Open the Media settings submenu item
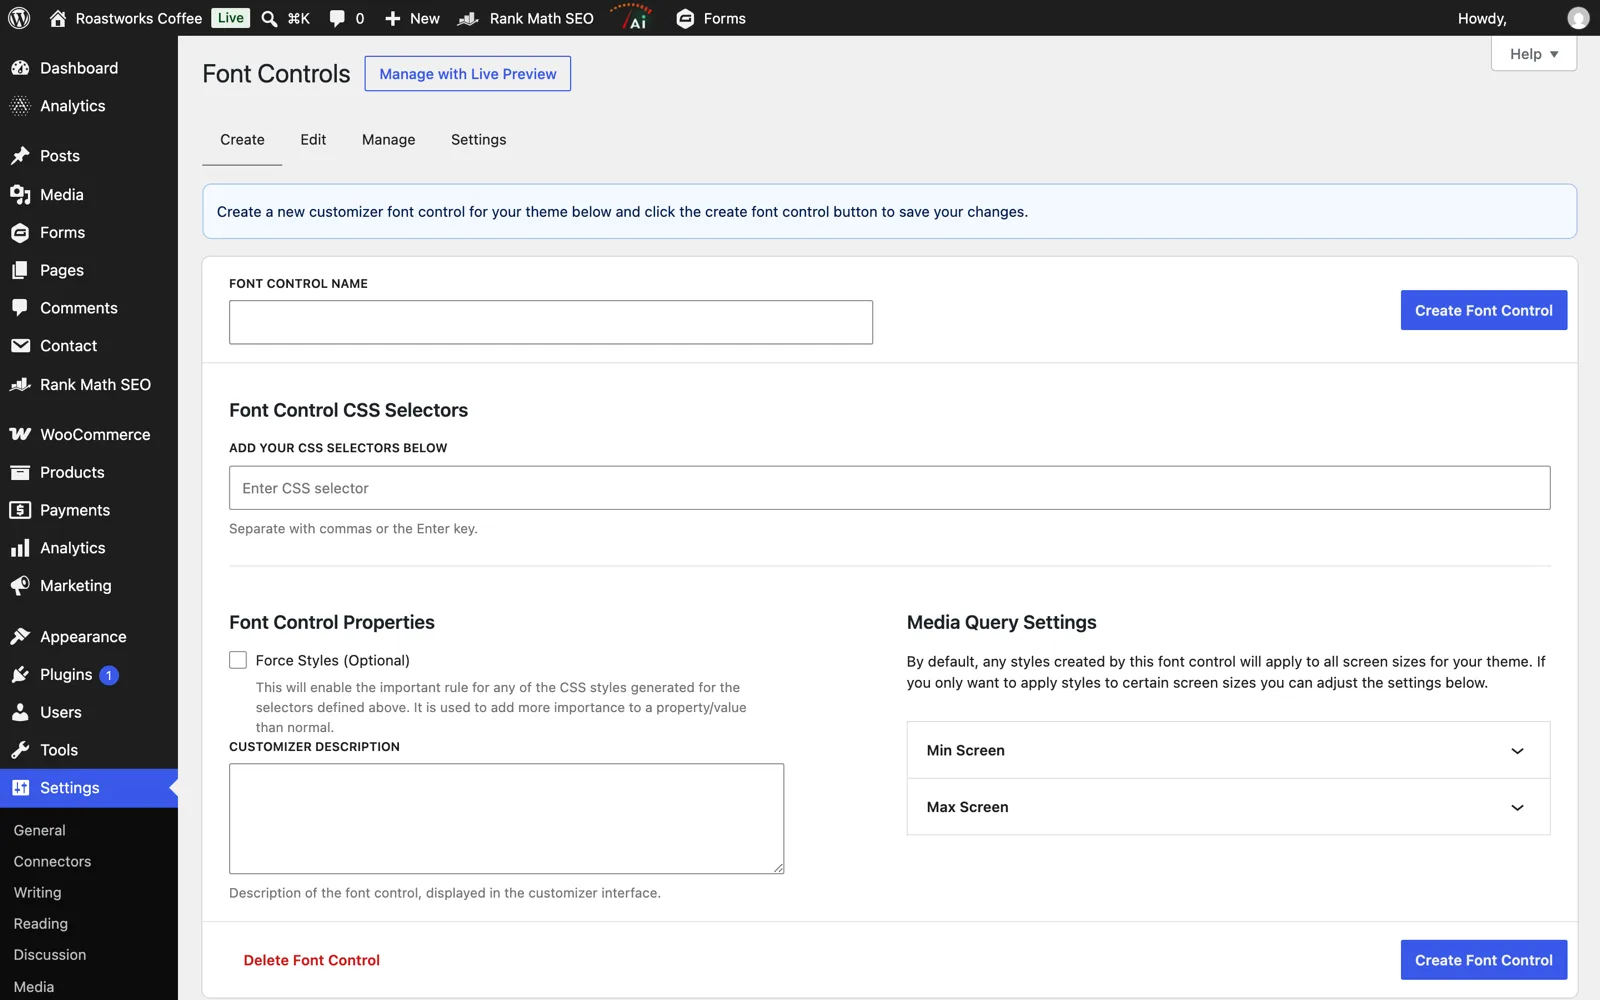The width and height of the screenshot is (1600, 1000). 34,986
